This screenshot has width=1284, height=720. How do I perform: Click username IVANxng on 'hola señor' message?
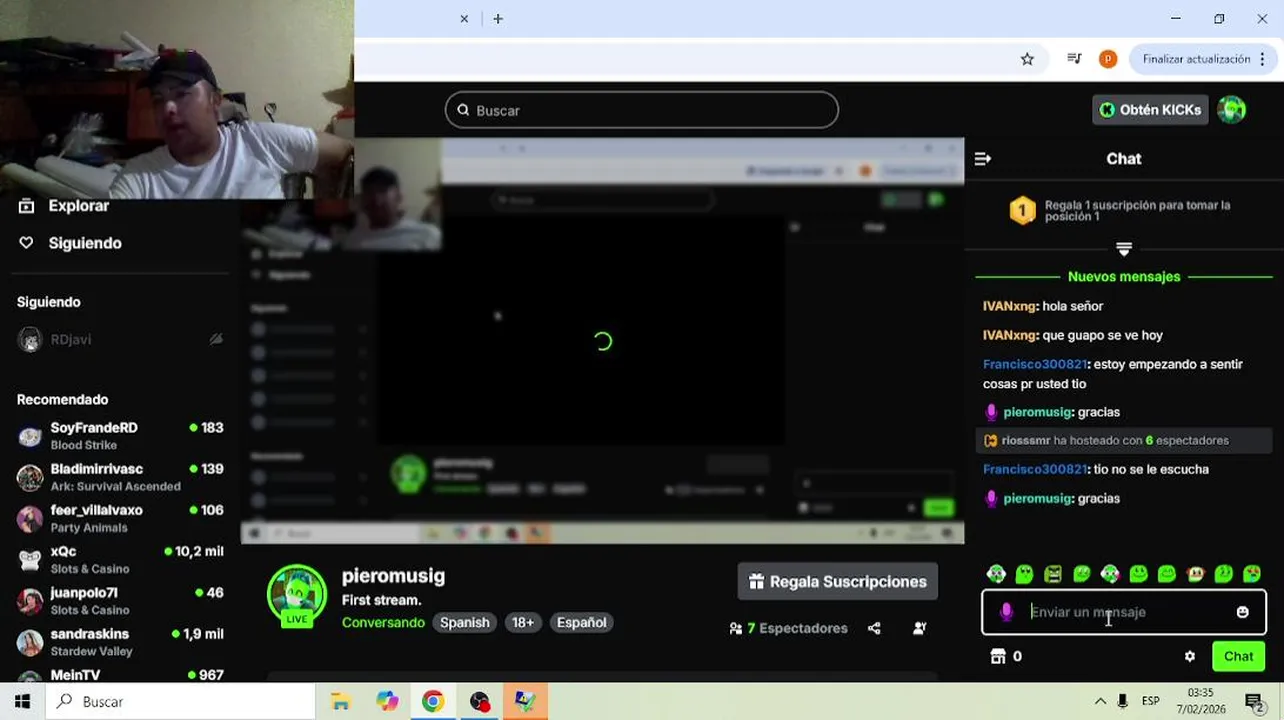[x=1009, y=306]
